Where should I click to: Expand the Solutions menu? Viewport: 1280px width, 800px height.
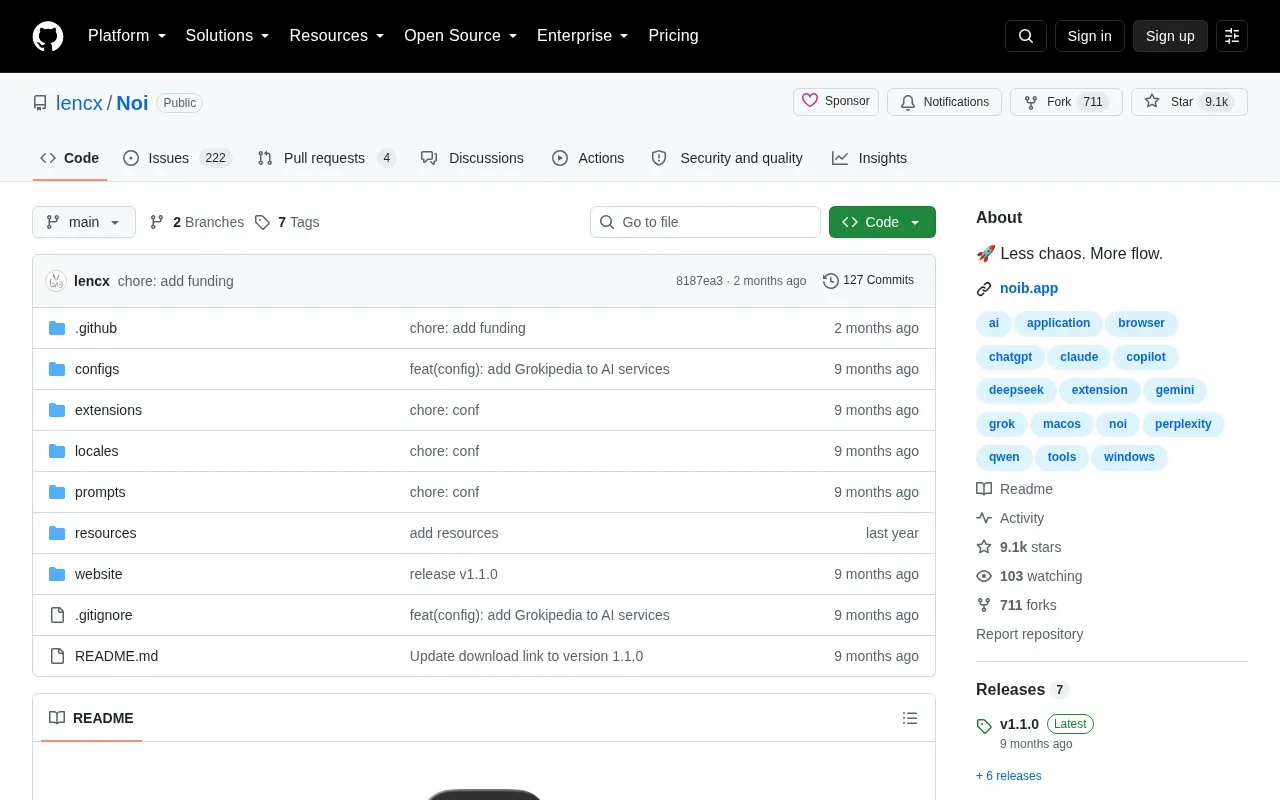tap(227, 36)
